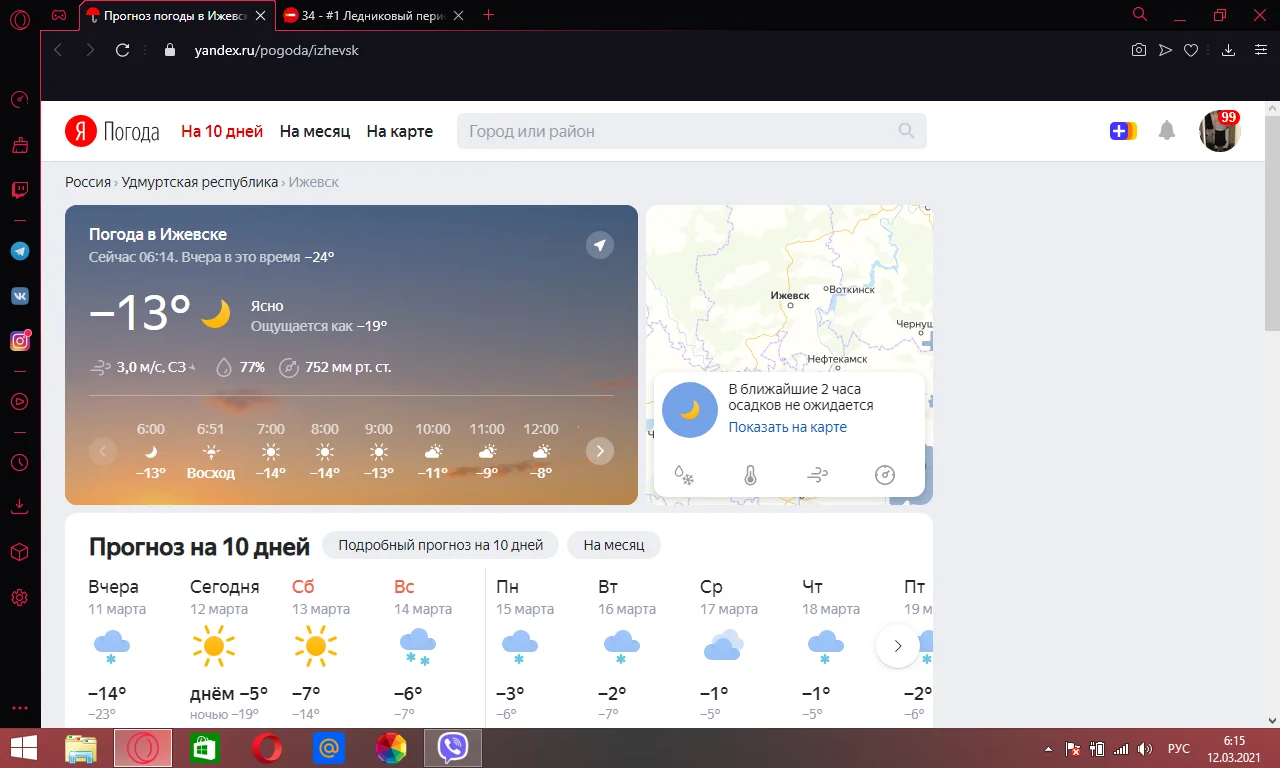Open Twitch from the browser sidebar
The width and height of the screenshot is (1280, 768).
pyautogui.click(x=19, y=189)
